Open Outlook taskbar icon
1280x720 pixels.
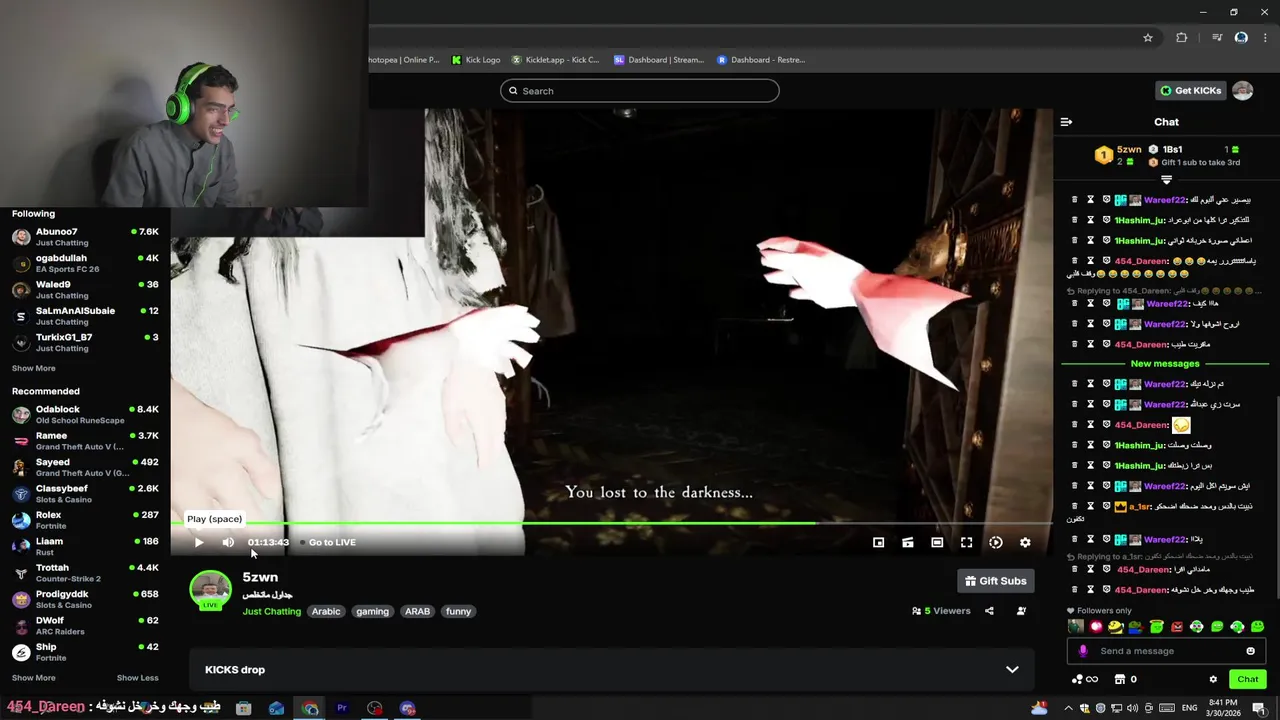[x=277, y=708]
